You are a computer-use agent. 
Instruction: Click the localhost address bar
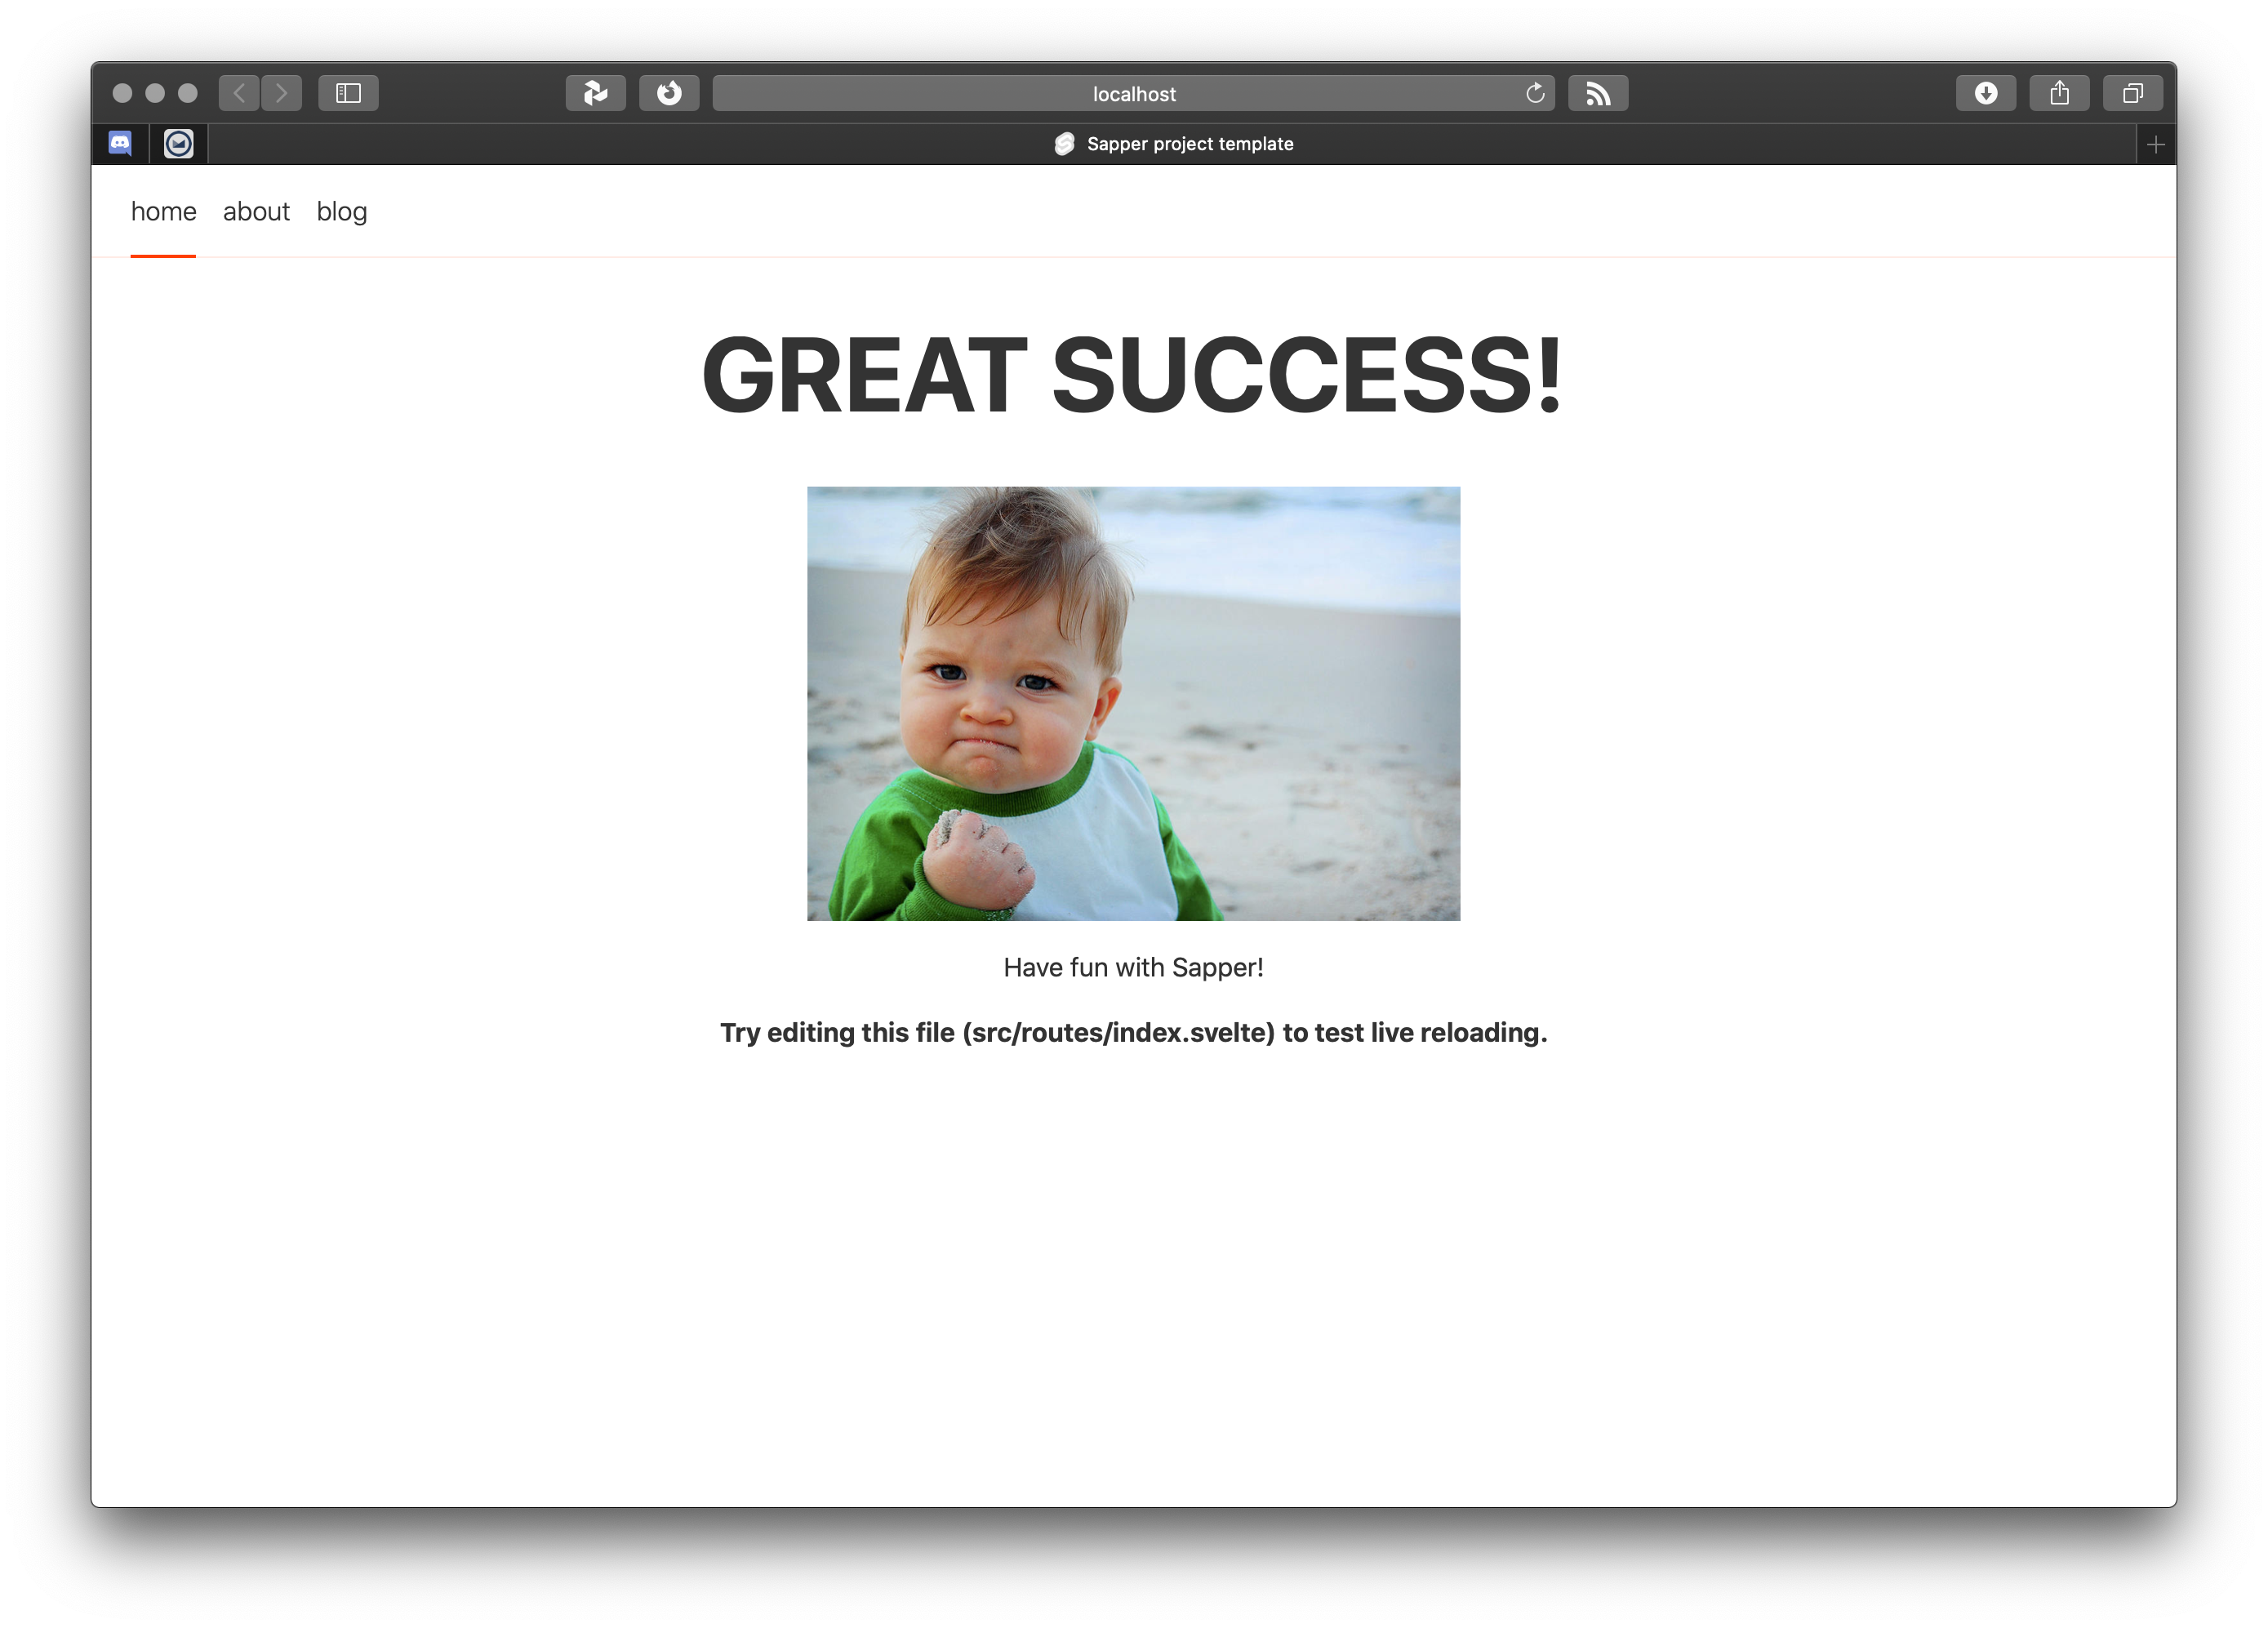[1134, 93]
